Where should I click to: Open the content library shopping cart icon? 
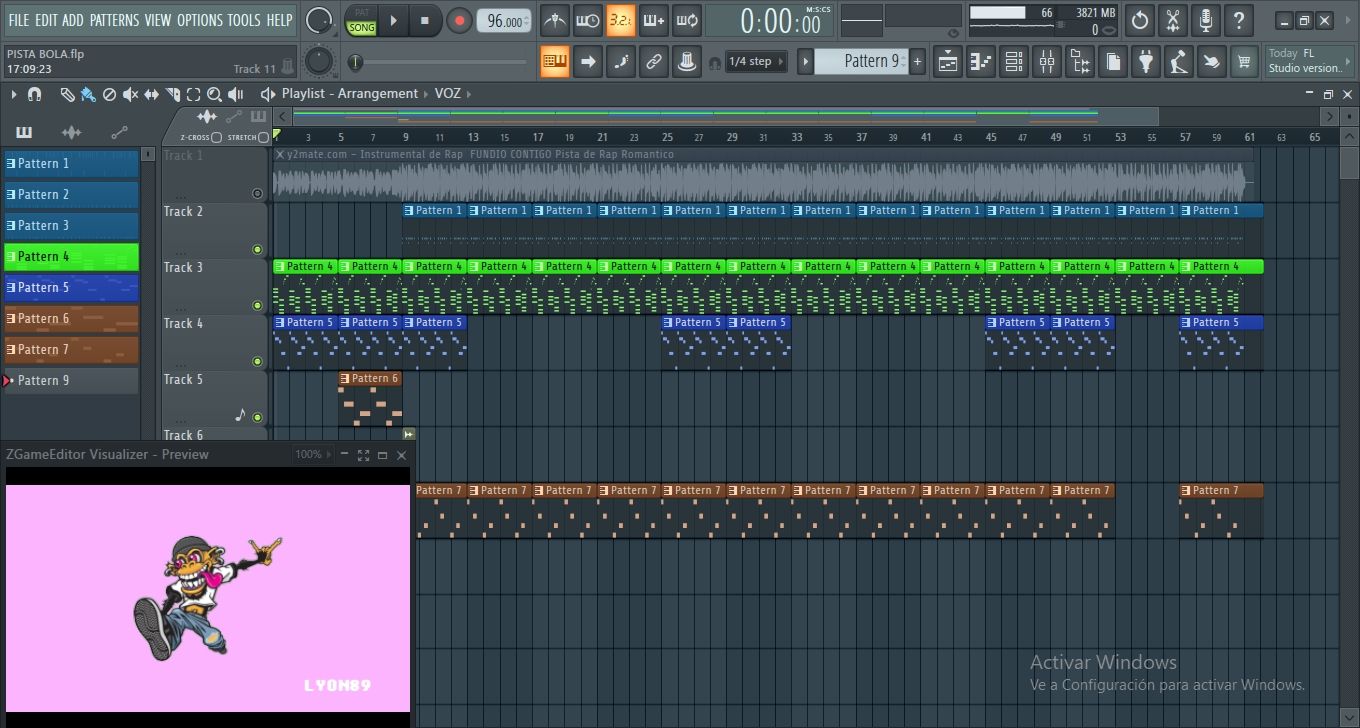pos(1244,62)
